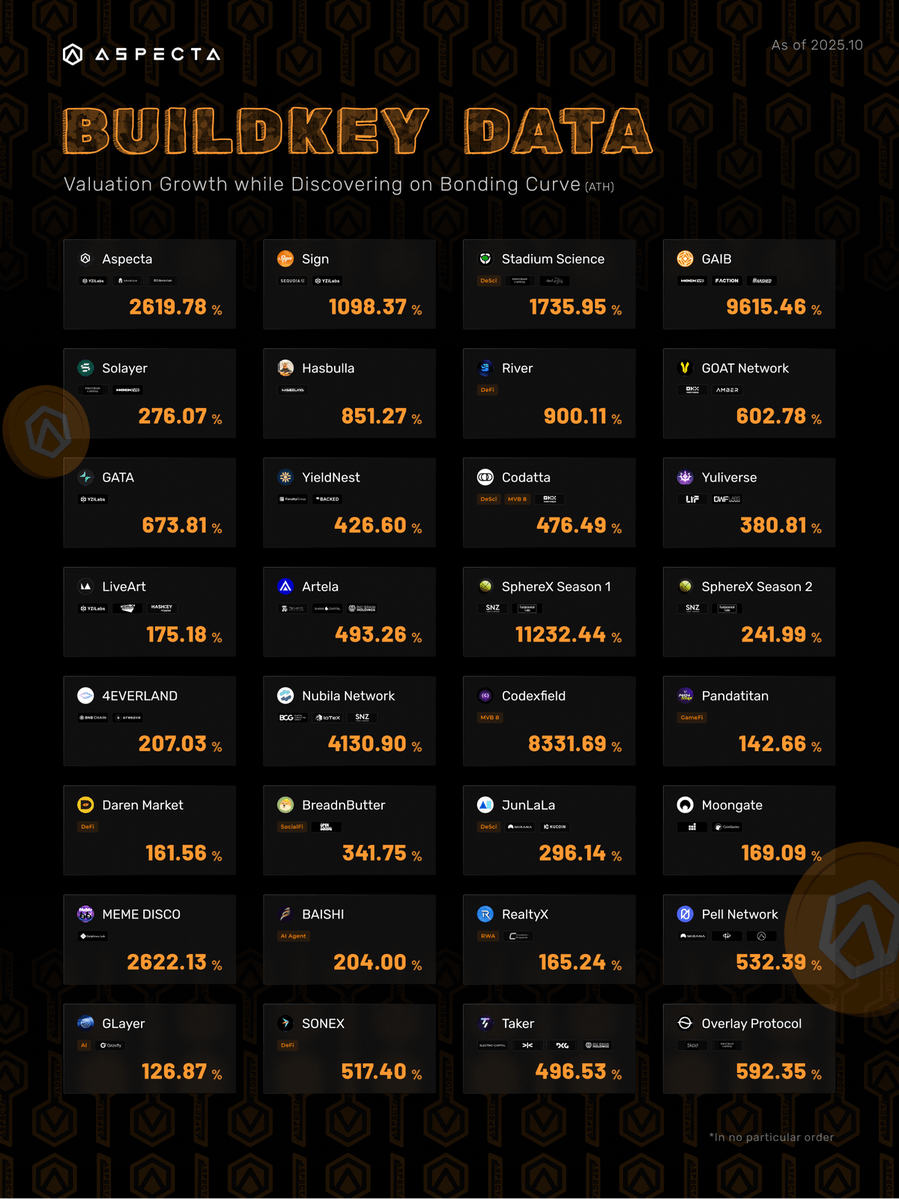Click the GOAT Network icon
Viewport: 899px width, 1199px height.
(x=685, y=368)
